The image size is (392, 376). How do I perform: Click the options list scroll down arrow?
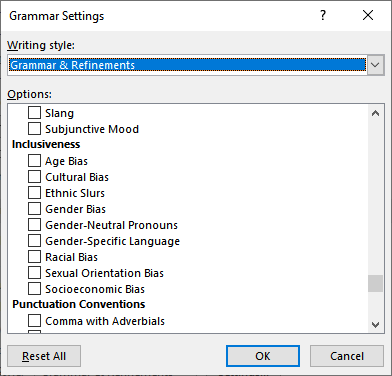[x=375, y=324]
